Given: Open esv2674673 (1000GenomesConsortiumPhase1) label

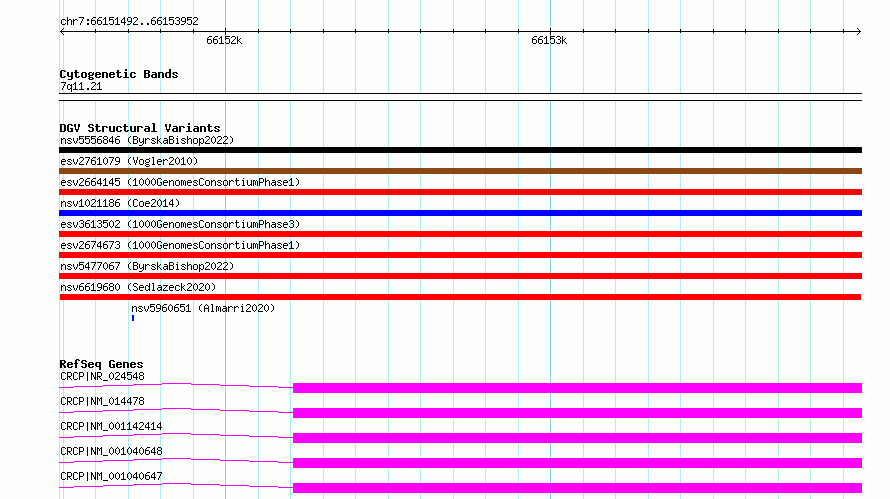Looking at the screenshot, I should [180, 245].
